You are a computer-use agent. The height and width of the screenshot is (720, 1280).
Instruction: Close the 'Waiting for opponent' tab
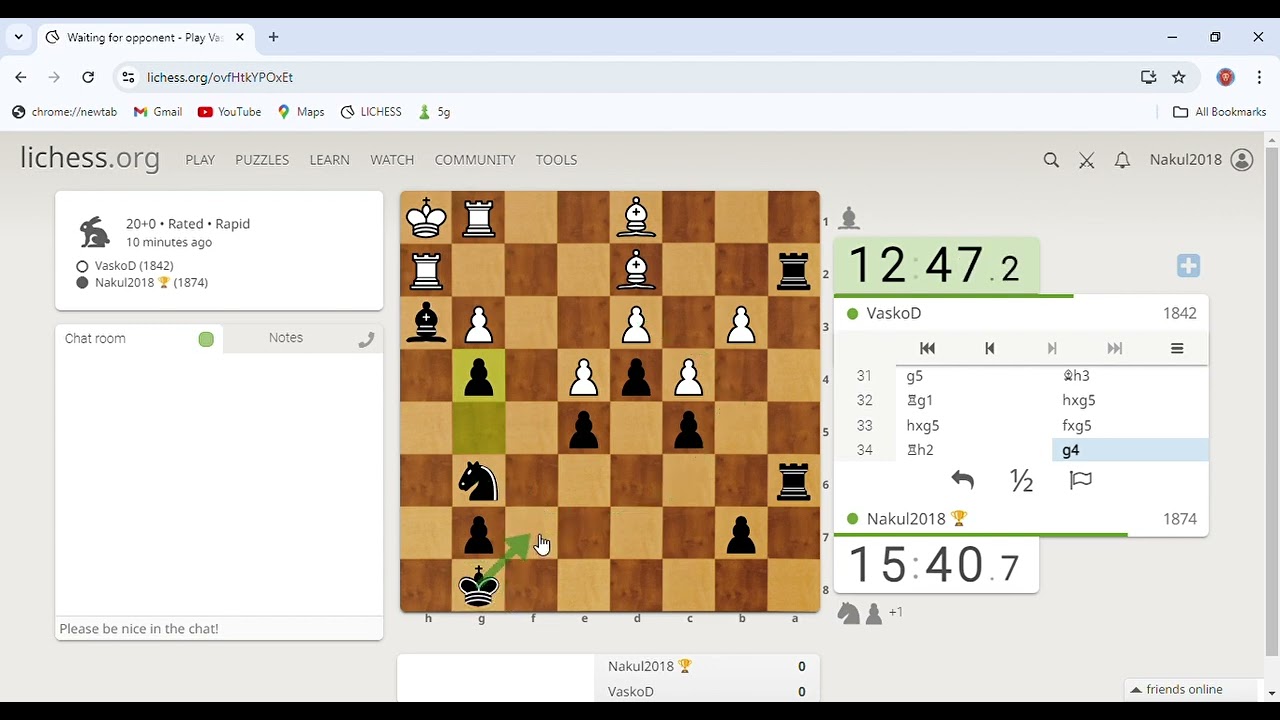point(240,37)
